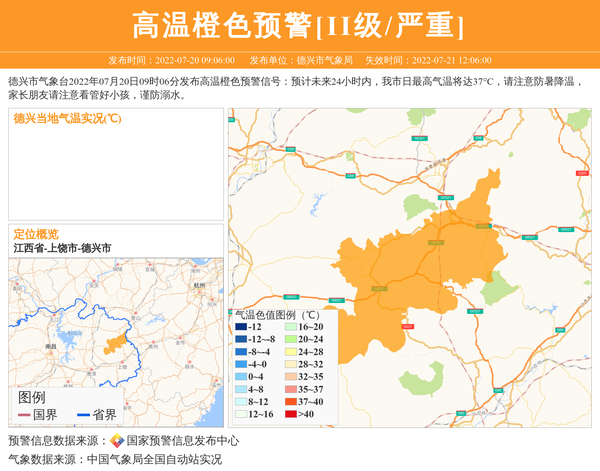The image size is (600, 471).
Task: Open 中国气象局全国自动站实况 source text
Action: click(x=154, y=459)
